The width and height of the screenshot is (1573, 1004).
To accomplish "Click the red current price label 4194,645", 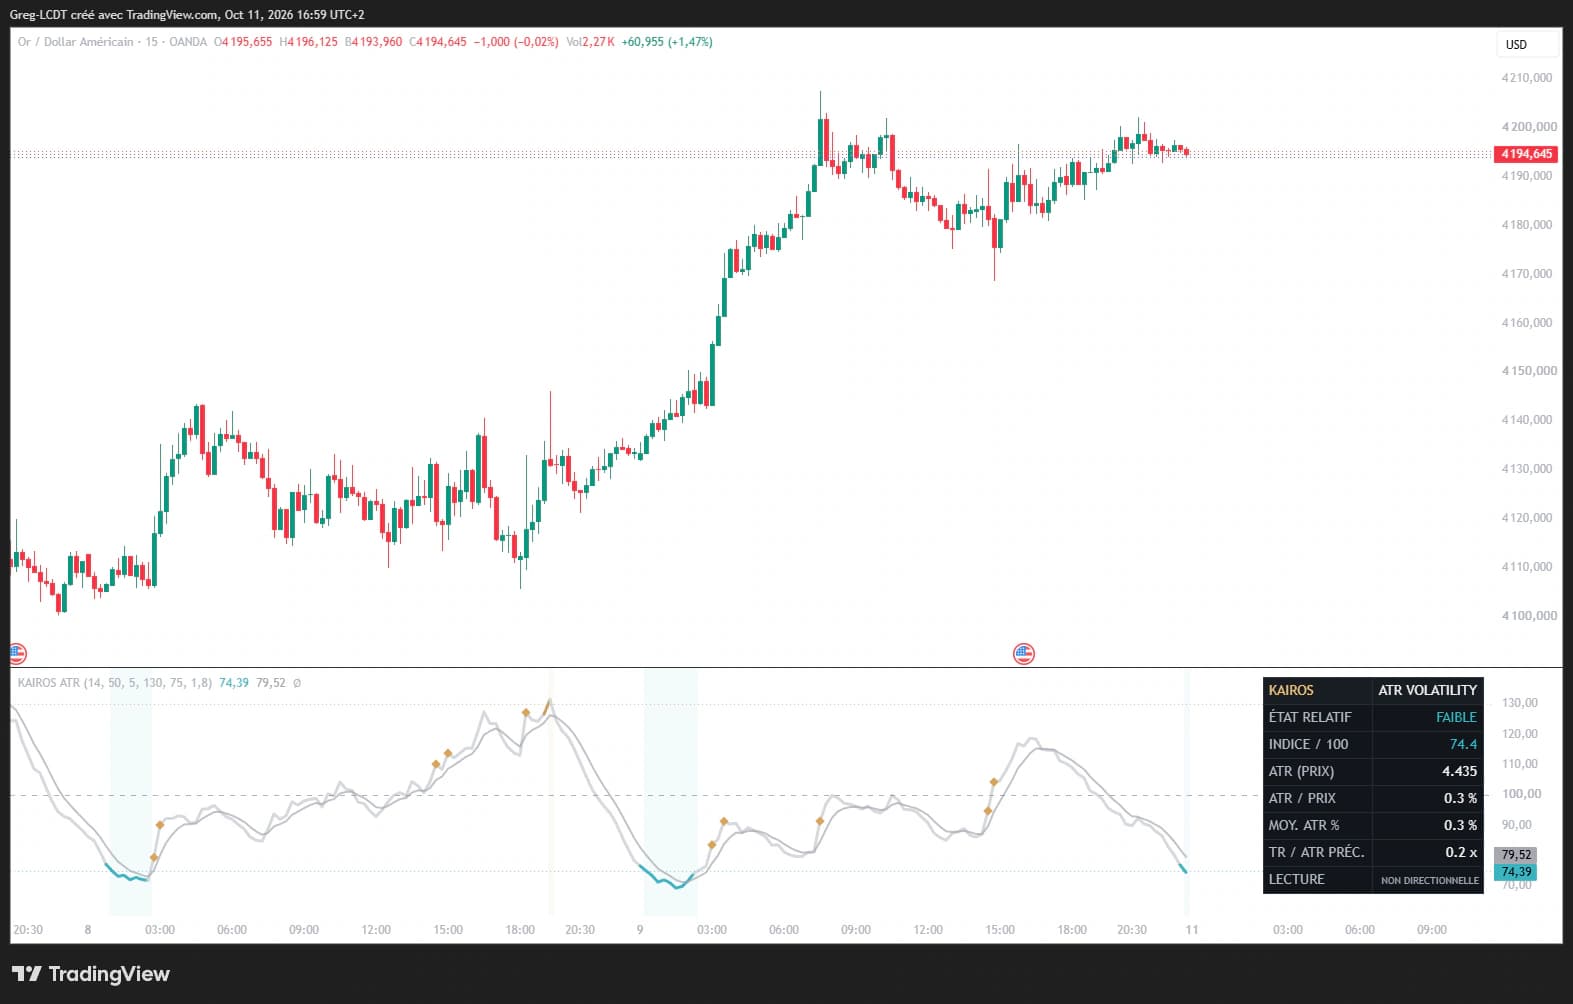I will coord(1526,154).
